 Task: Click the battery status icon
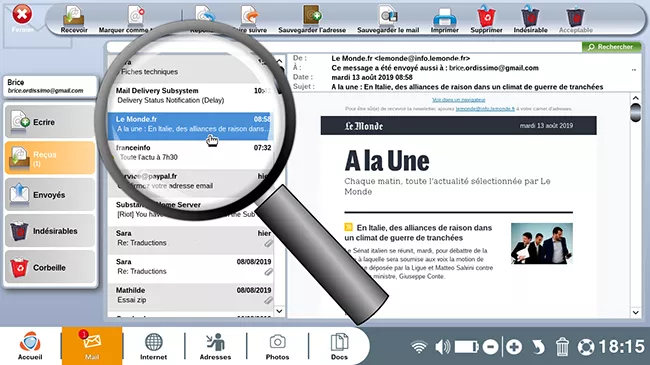pyautogui.click(x=466, y=347)
